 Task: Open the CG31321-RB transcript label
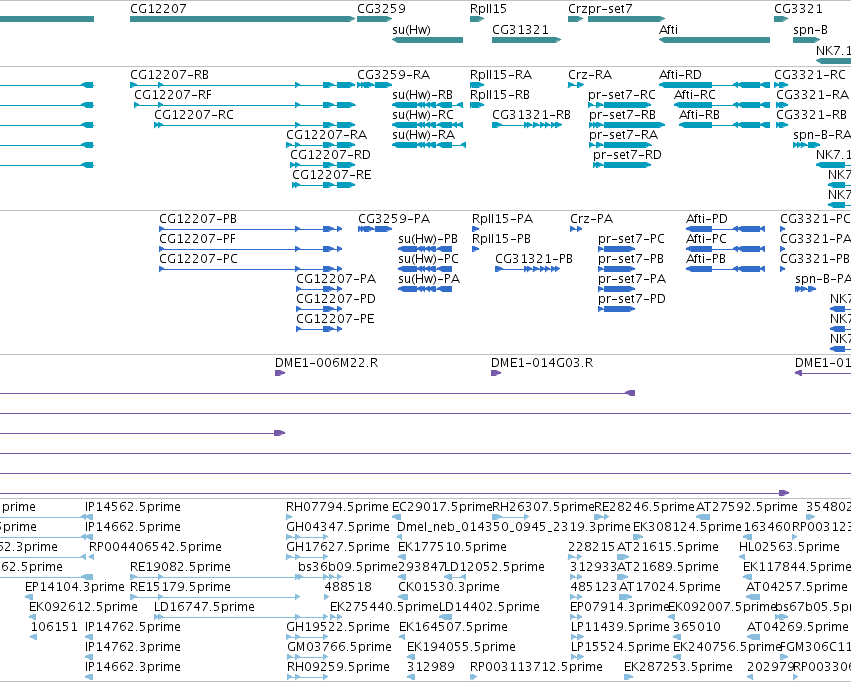coord(531,115)
